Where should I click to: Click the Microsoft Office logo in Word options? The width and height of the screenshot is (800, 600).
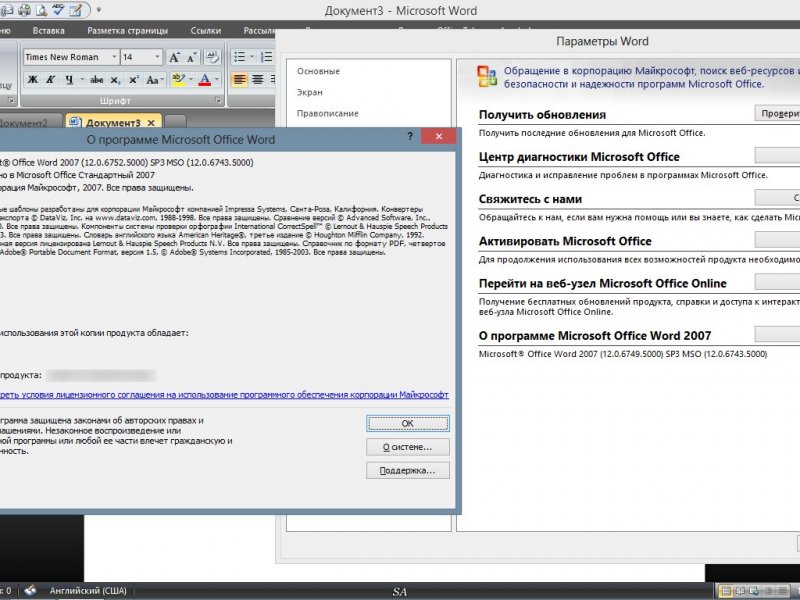tap(487, 77)
